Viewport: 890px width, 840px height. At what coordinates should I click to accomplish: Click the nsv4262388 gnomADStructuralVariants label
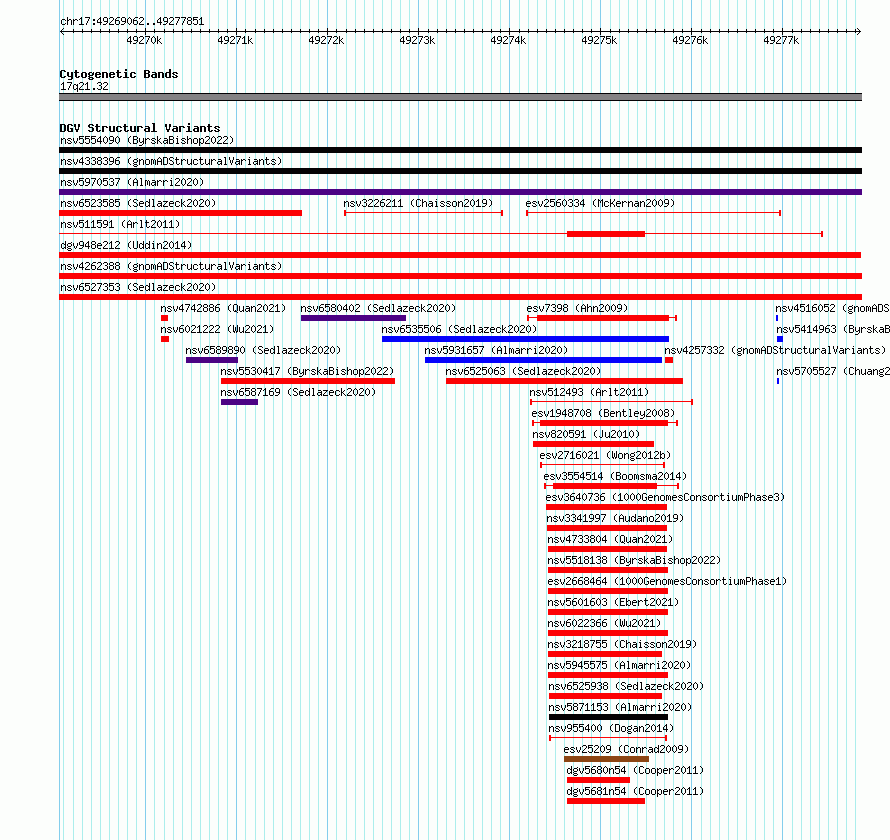pyautogui.click(x=171, y=266)
